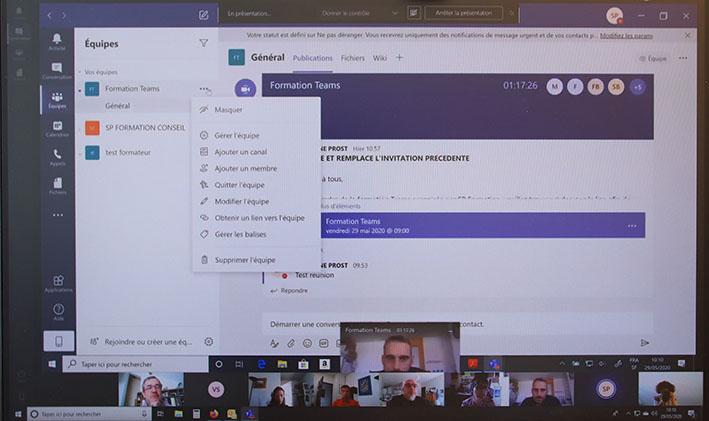Select Ajouter un canal

coord(256,152)
